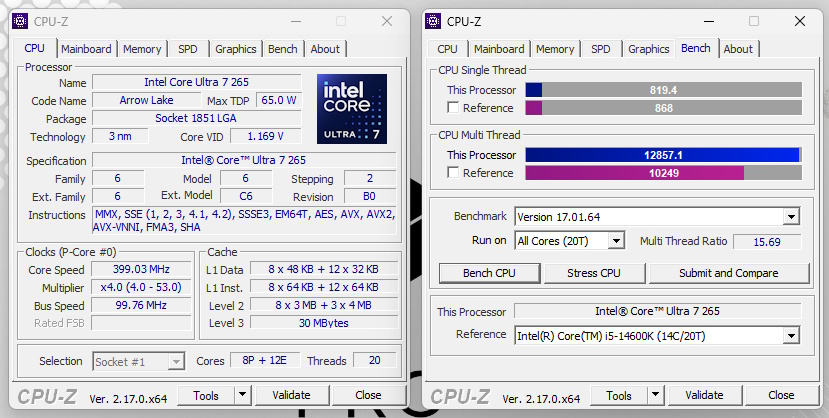
Task: Click Core Speed value 399.03 MHz
Action: (141, 269)
